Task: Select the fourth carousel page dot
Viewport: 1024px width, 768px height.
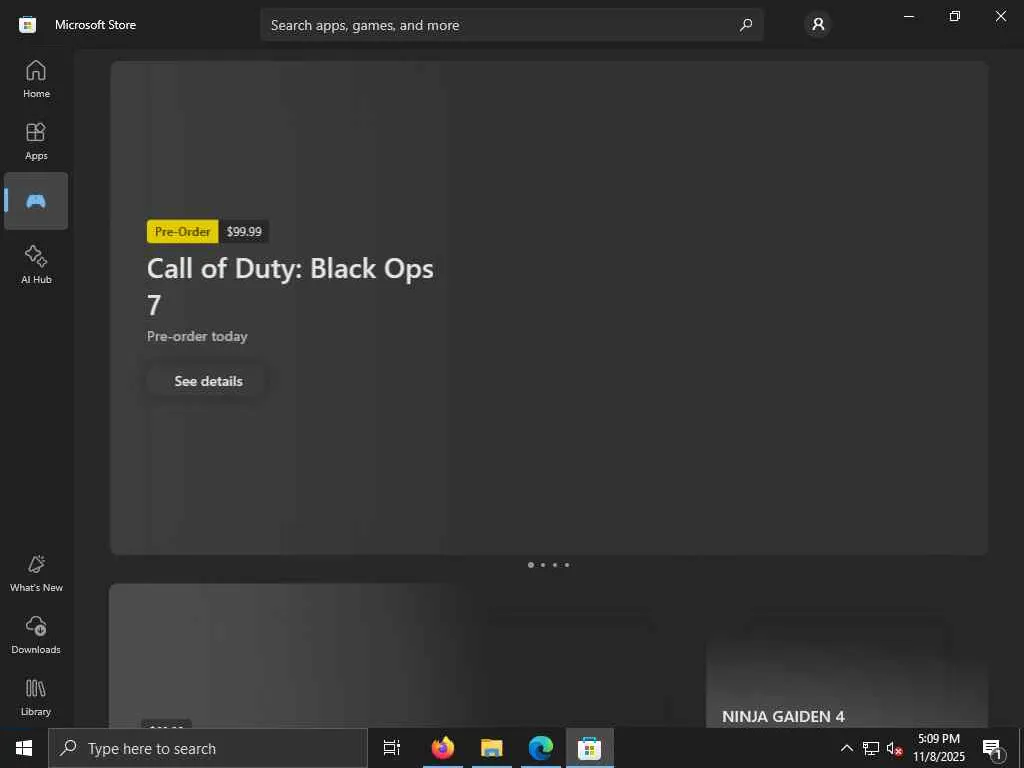Action: 567,565
